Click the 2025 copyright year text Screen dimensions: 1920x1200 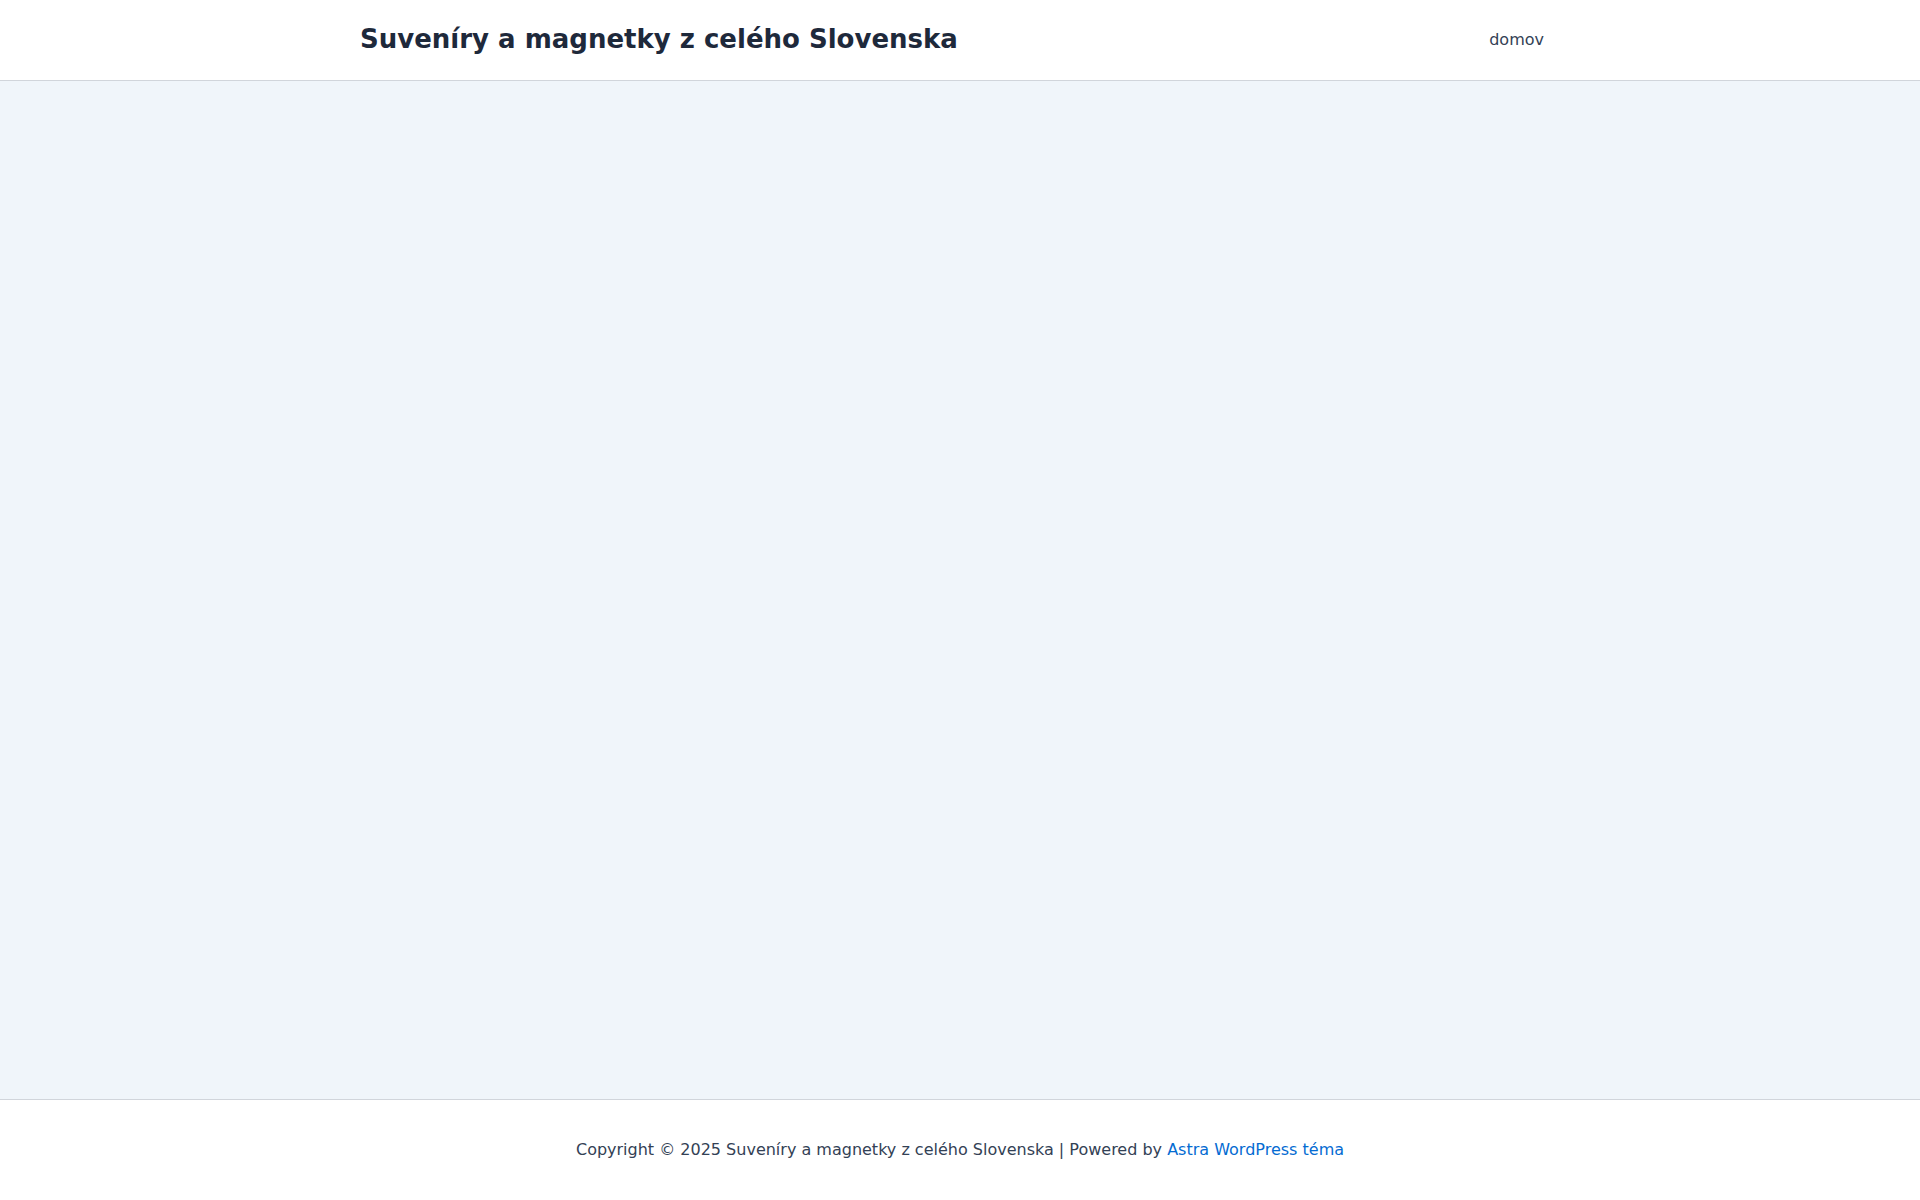click(x=700, y=1149)
